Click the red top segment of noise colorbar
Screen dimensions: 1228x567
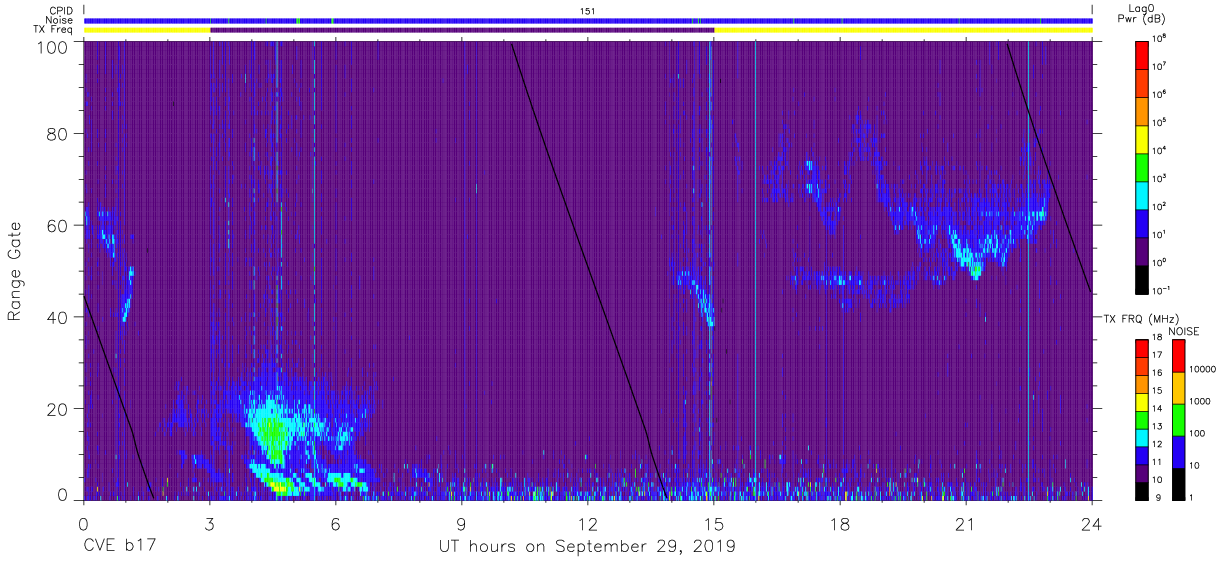(1178, 357)
